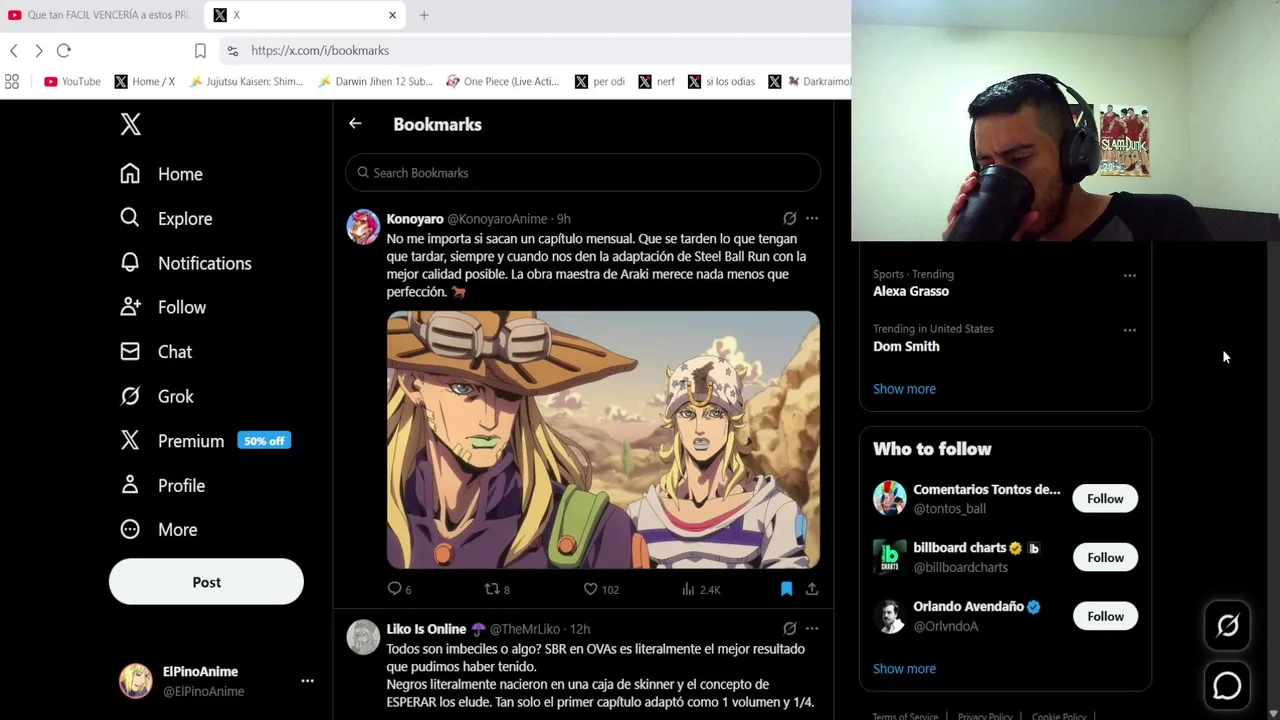This screenshot has width=1280, height=720.
Task: Open options for Dom Smith trend
Action: click(1129, 330)
